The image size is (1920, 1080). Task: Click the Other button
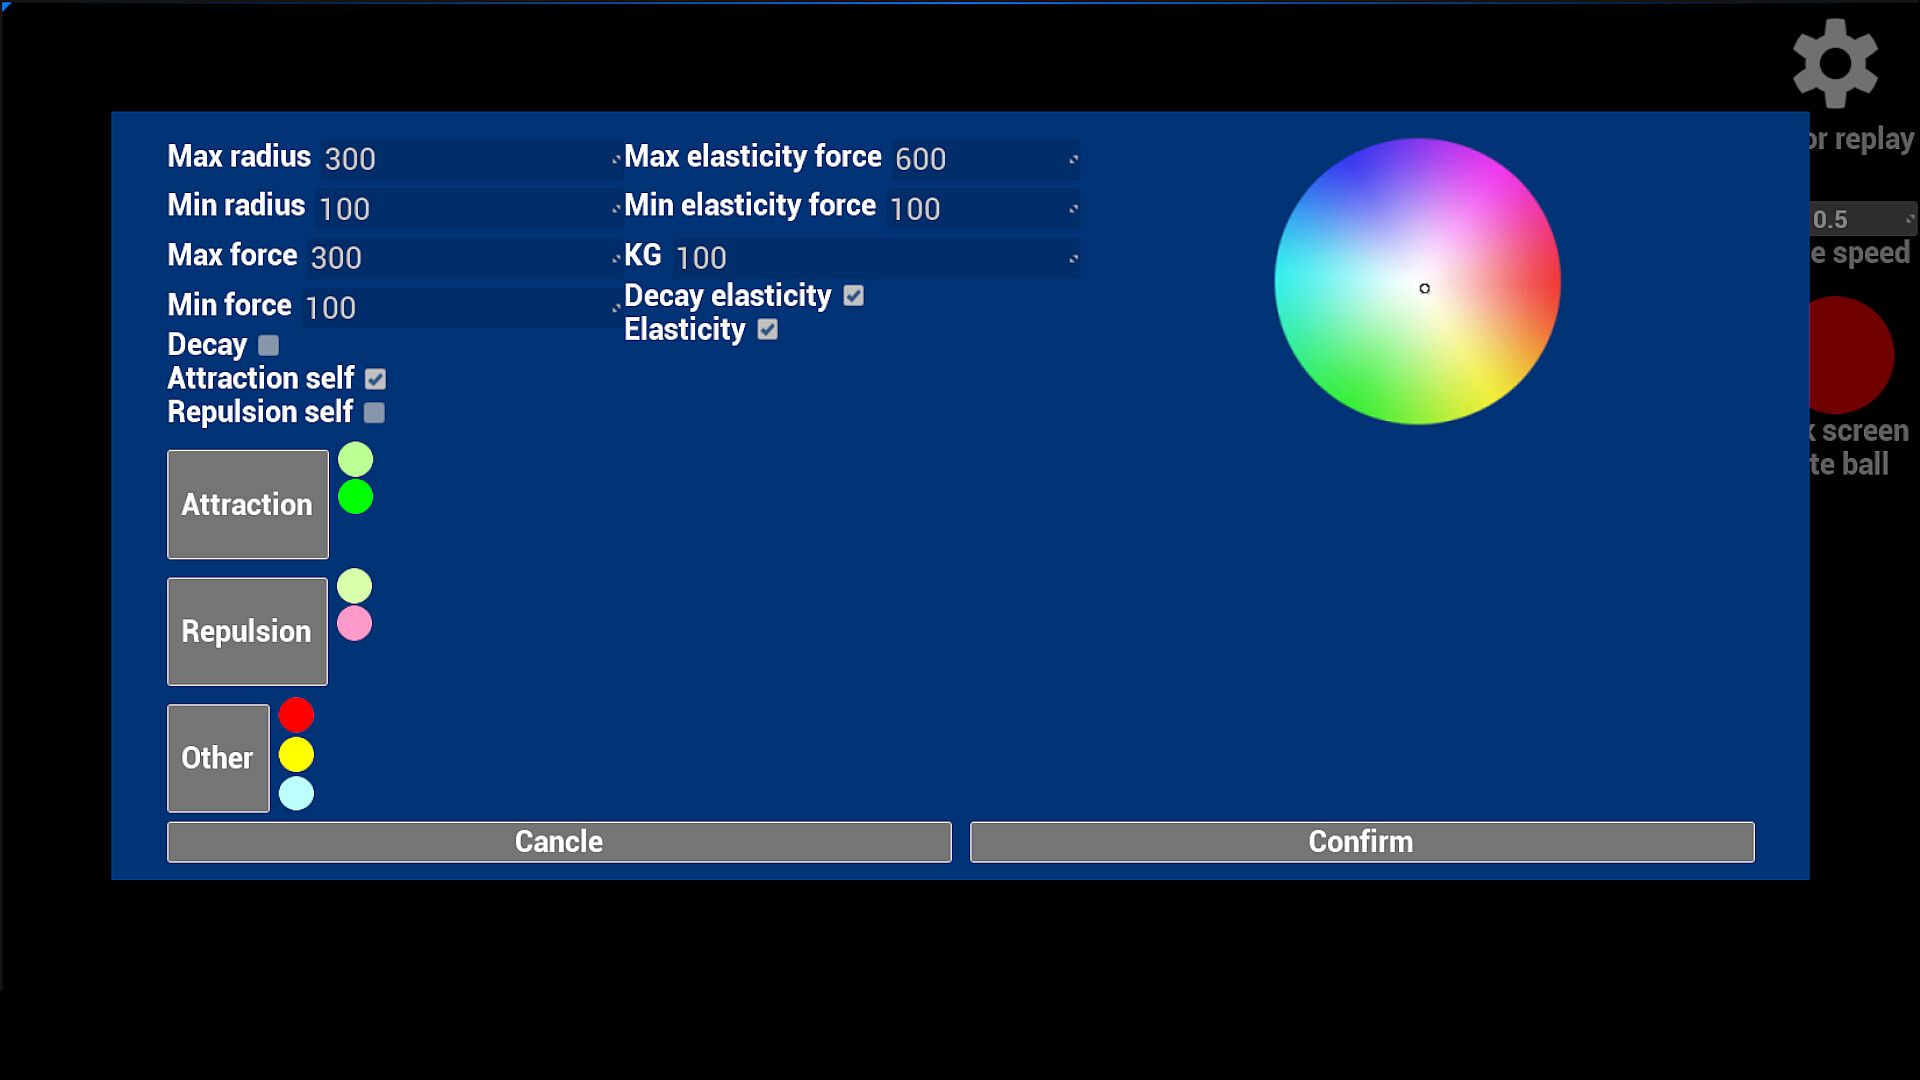click(x=218, y=758)
